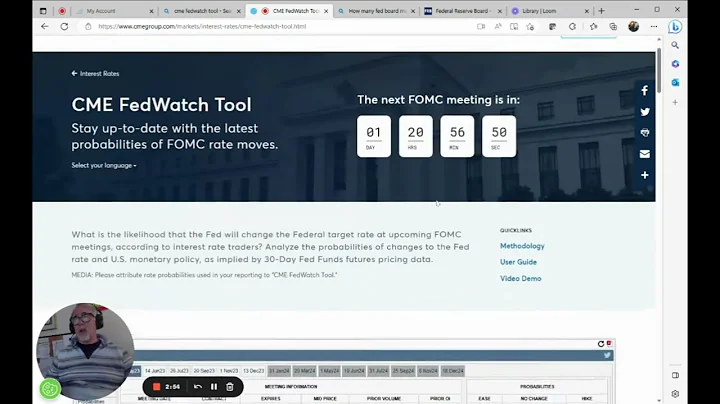Viewport: 720px width, 404px height.
Task: Reload the page with the refresh button
Action: (64, 27)
